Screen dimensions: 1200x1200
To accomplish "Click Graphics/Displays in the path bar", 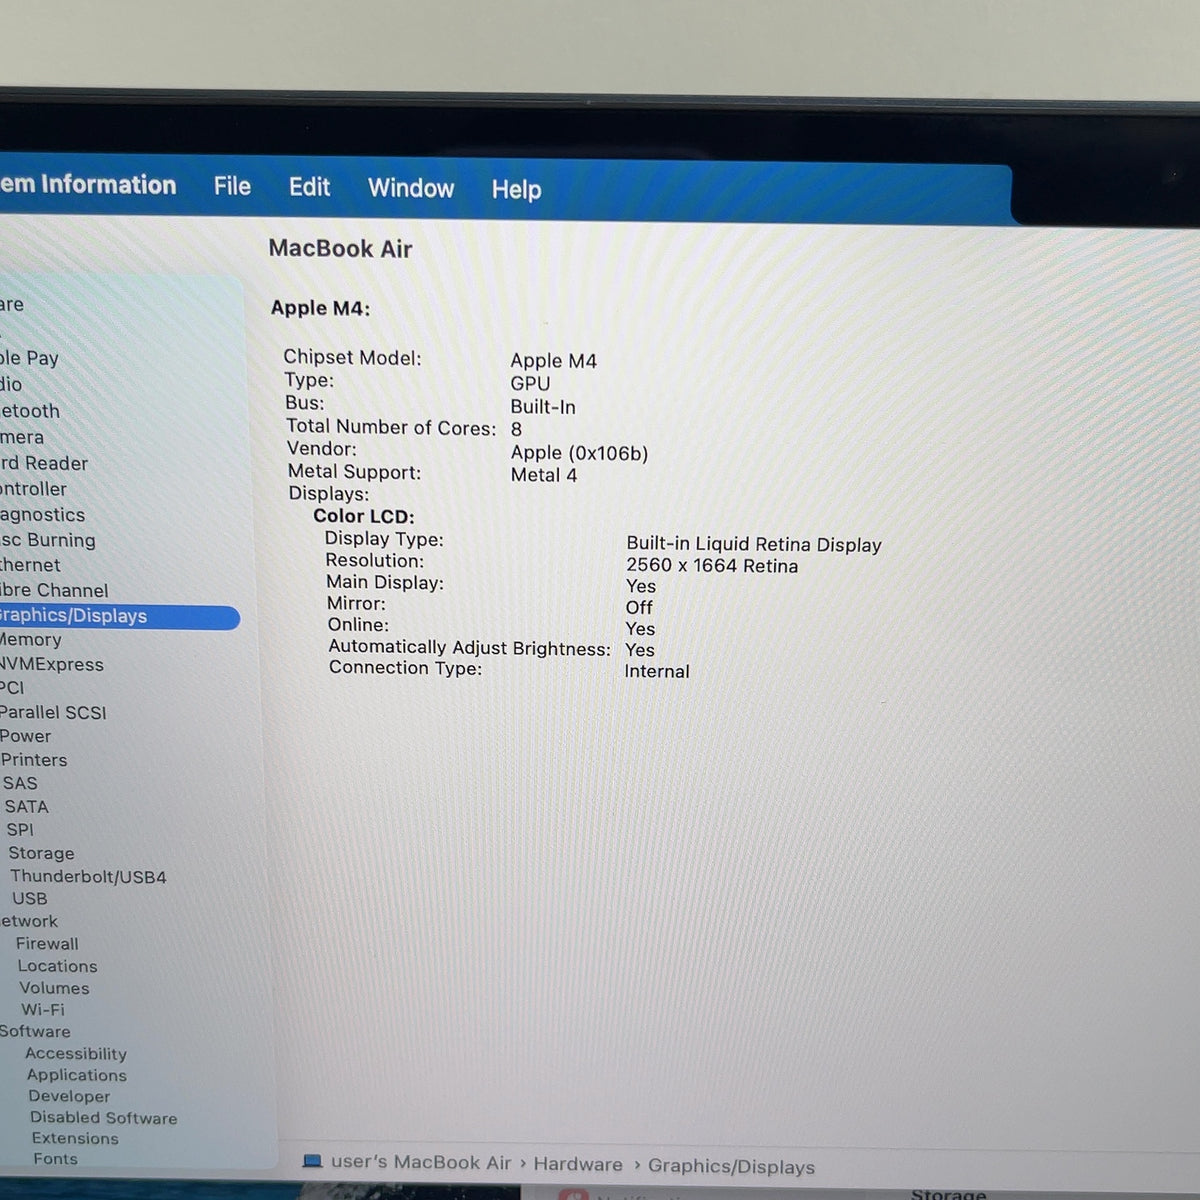I will [x=731, y=1166].
